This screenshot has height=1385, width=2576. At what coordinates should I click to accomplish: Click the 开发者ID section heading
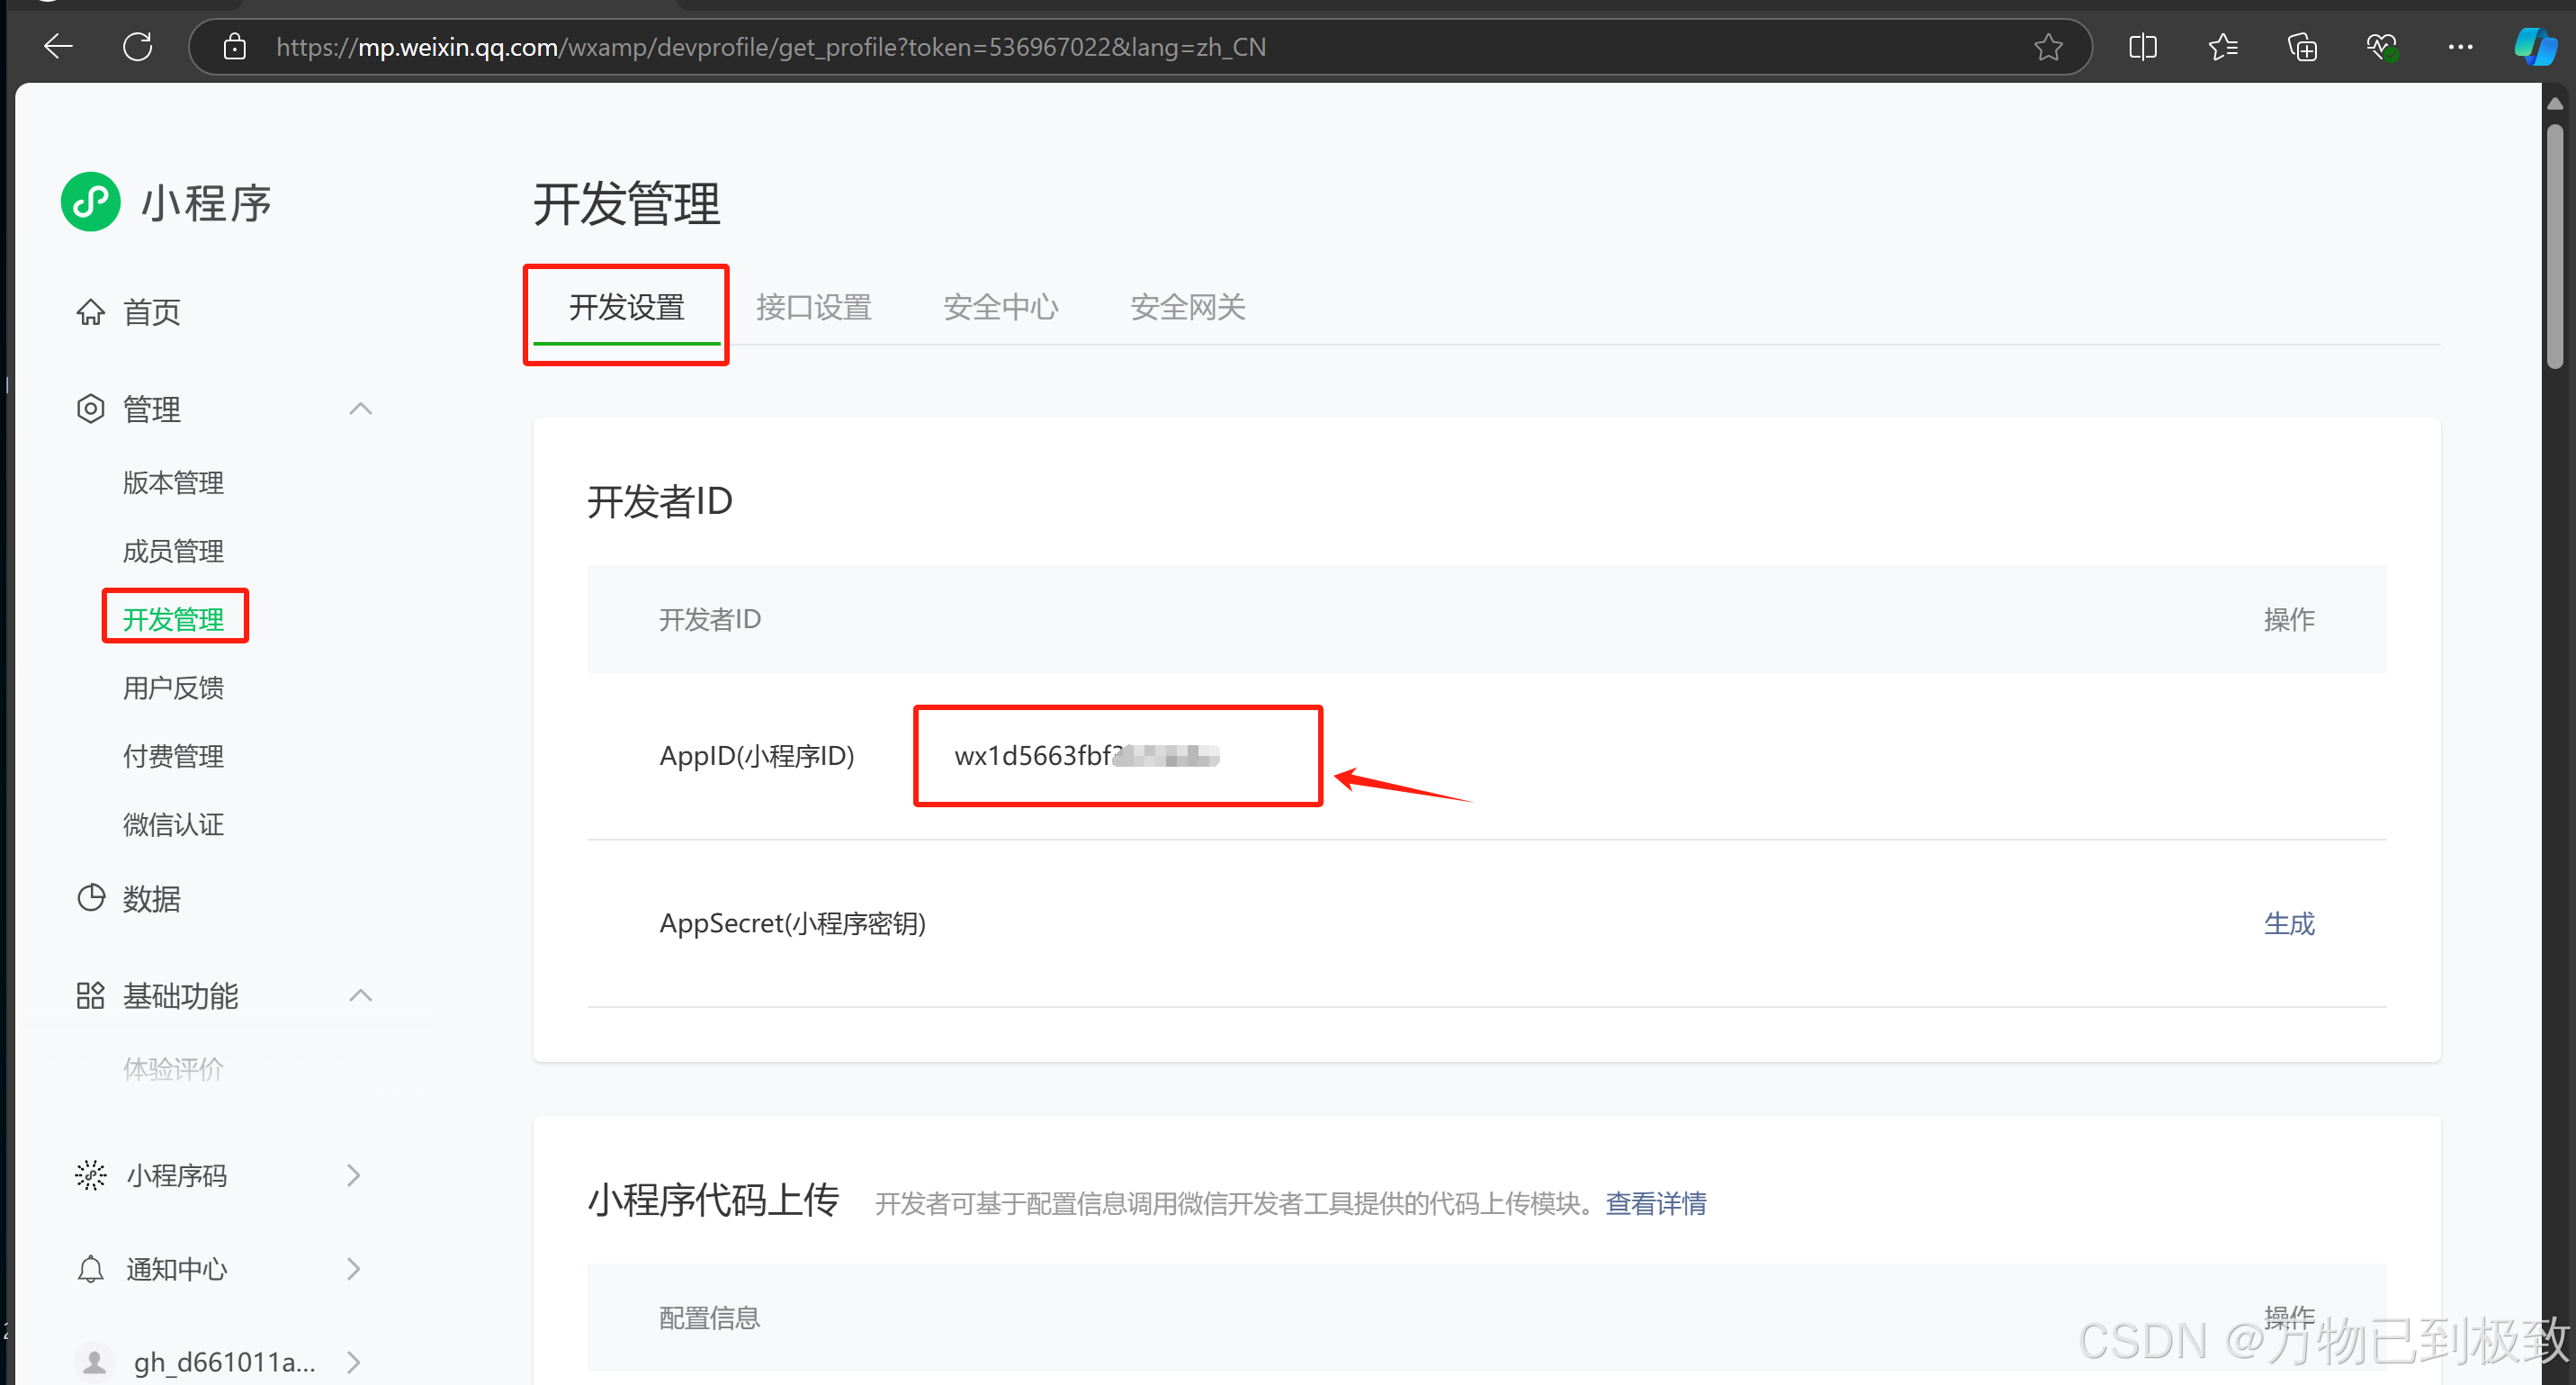(x=660, y=501)
